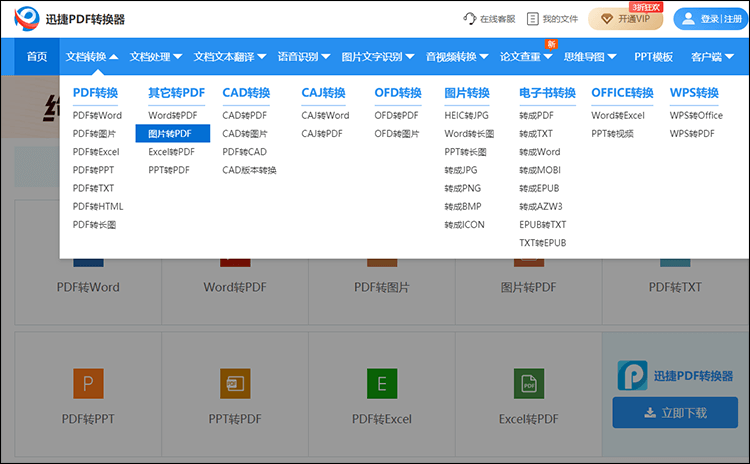Choose OFD转PDF menu entry
Viewport: 750px width, 464px height.
pyautogui.click(x=397, y=115)
